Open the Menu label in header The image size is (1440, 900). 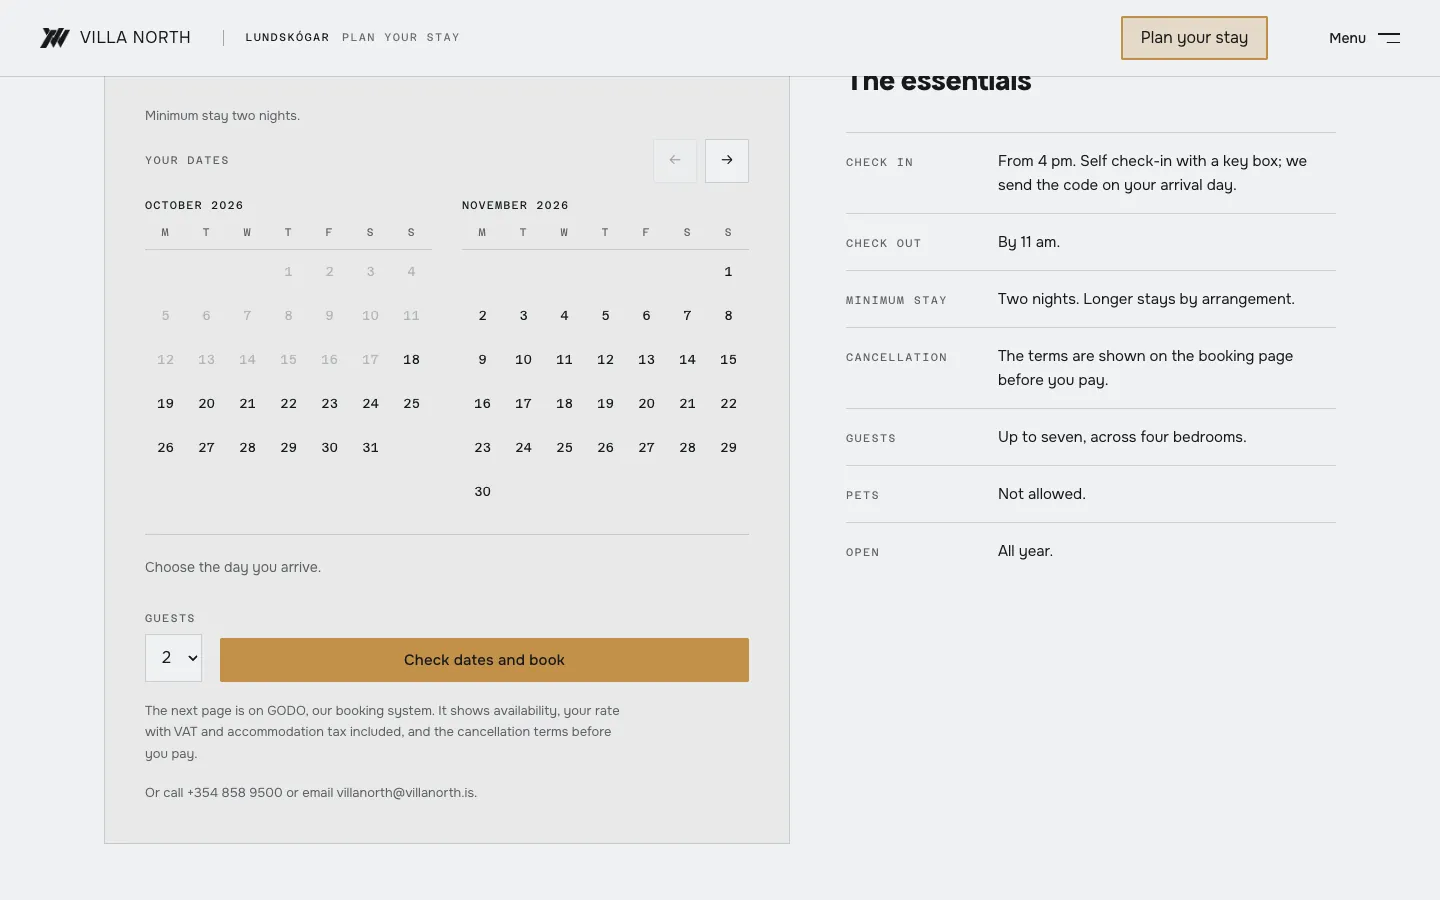pyautogui.click(x=1347, y=38)
